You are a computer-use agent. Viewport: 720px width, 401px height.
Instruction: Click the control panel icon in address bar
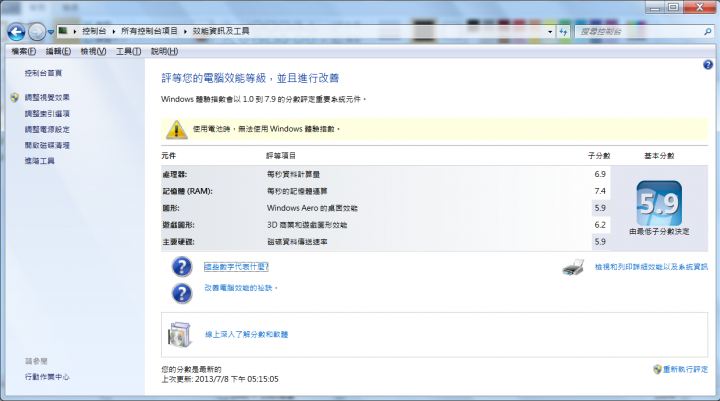63,31
